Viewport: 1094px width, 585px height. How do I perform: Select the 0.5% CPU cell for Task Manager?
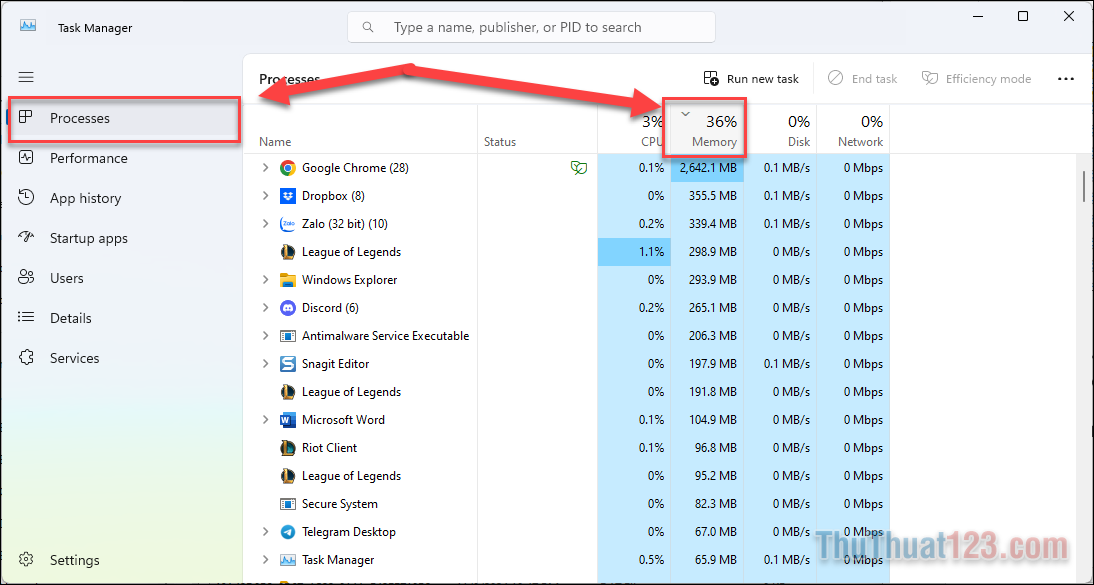coord(634,560)
